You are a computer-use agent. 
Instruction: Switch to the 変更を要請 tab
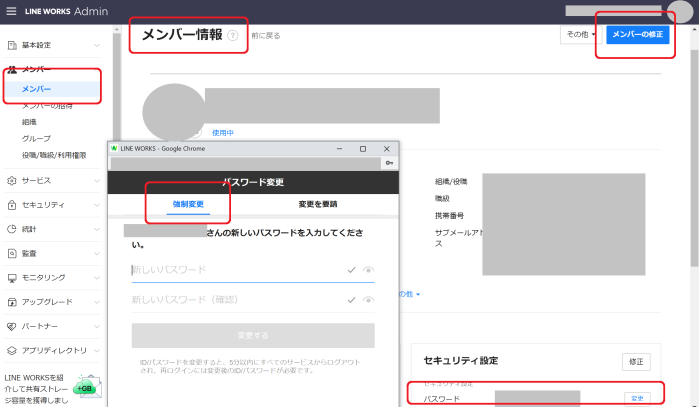[318, 204]
